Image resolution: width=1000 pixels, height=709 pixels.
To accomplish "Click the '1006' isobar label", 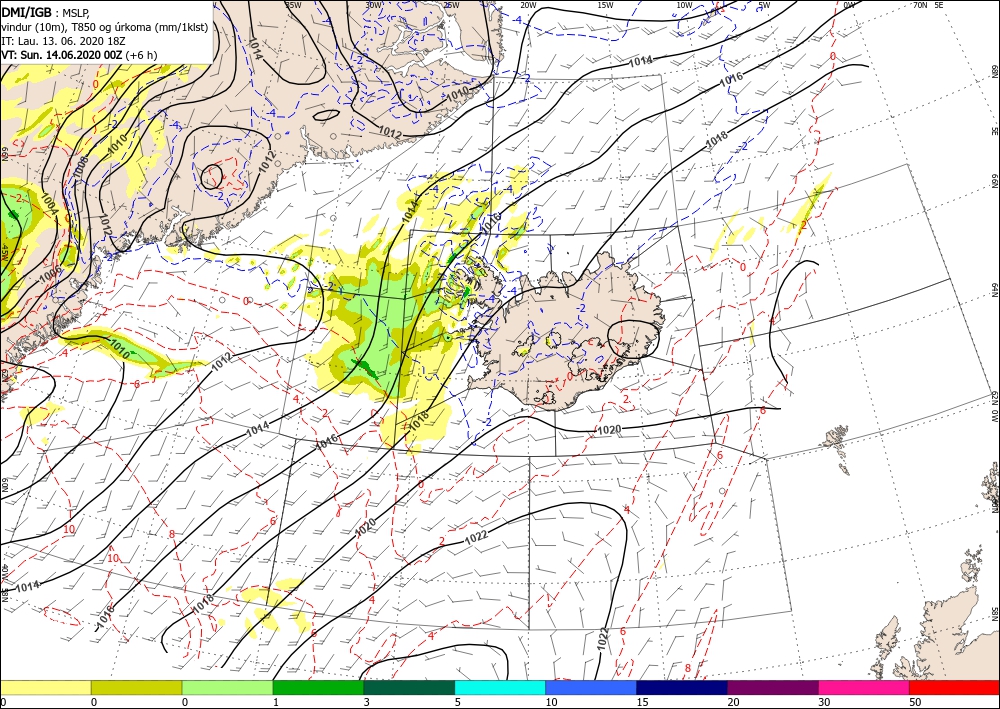I will click(50, 274).
